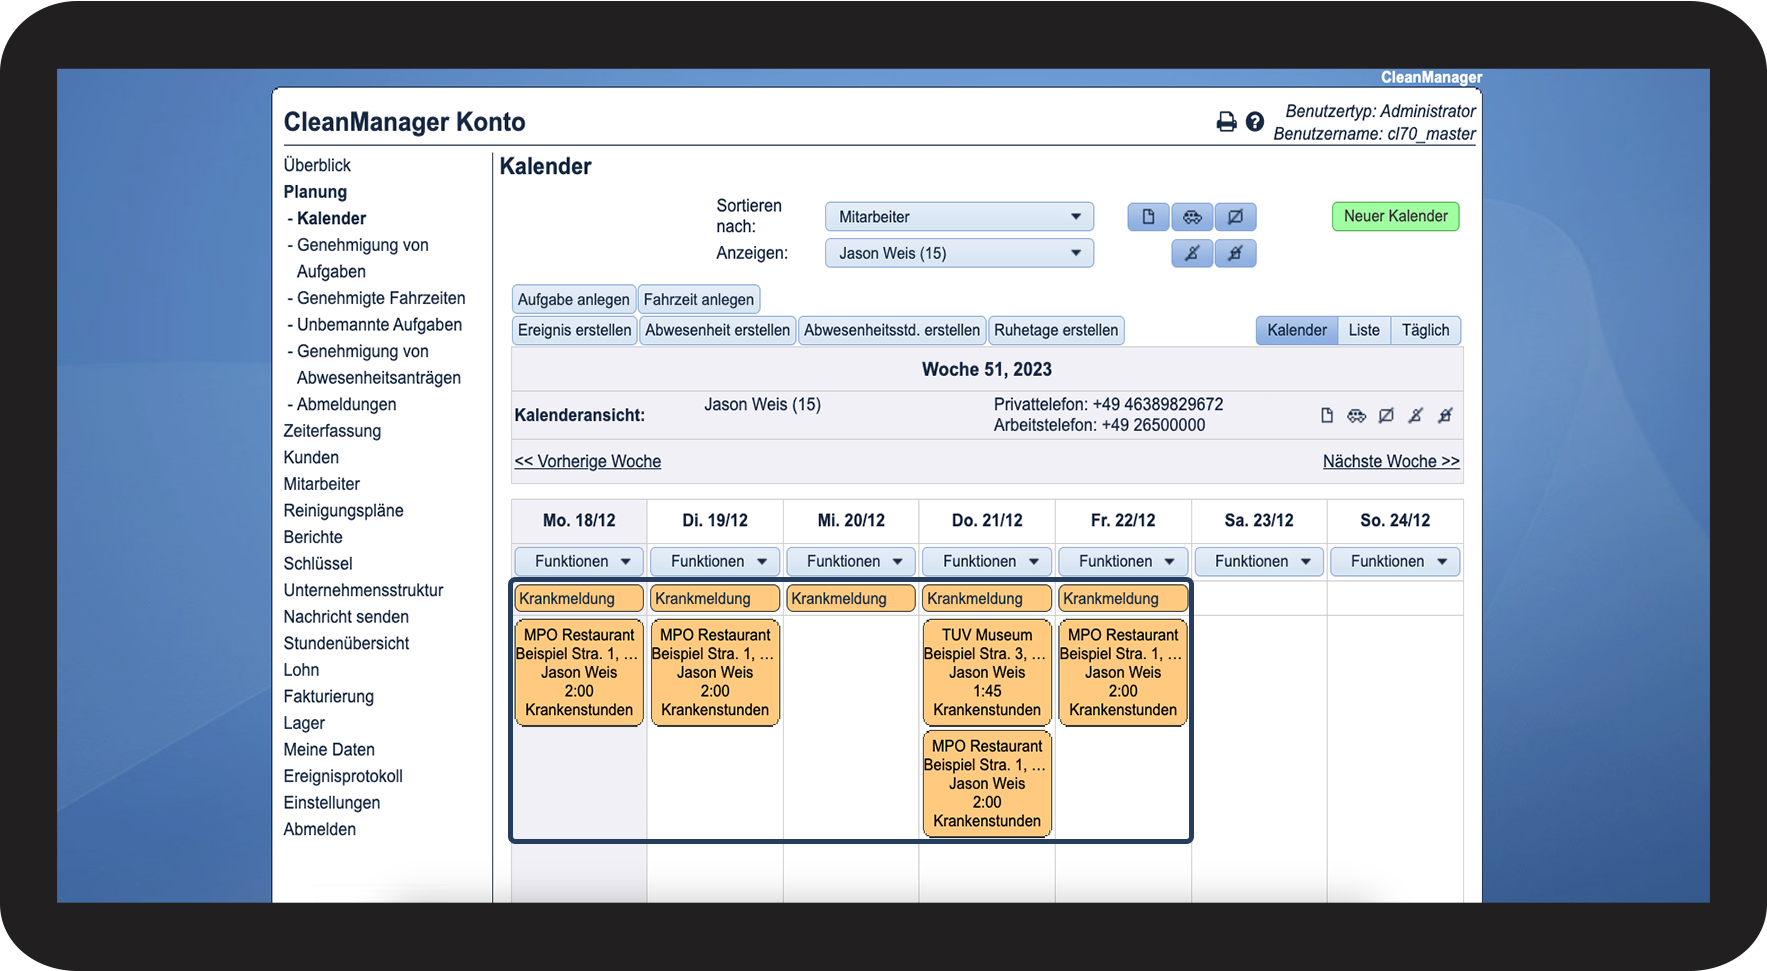
Task: Select Krankmeldung entry on Fr. 22/12
Action: (x=1123, y=598)
